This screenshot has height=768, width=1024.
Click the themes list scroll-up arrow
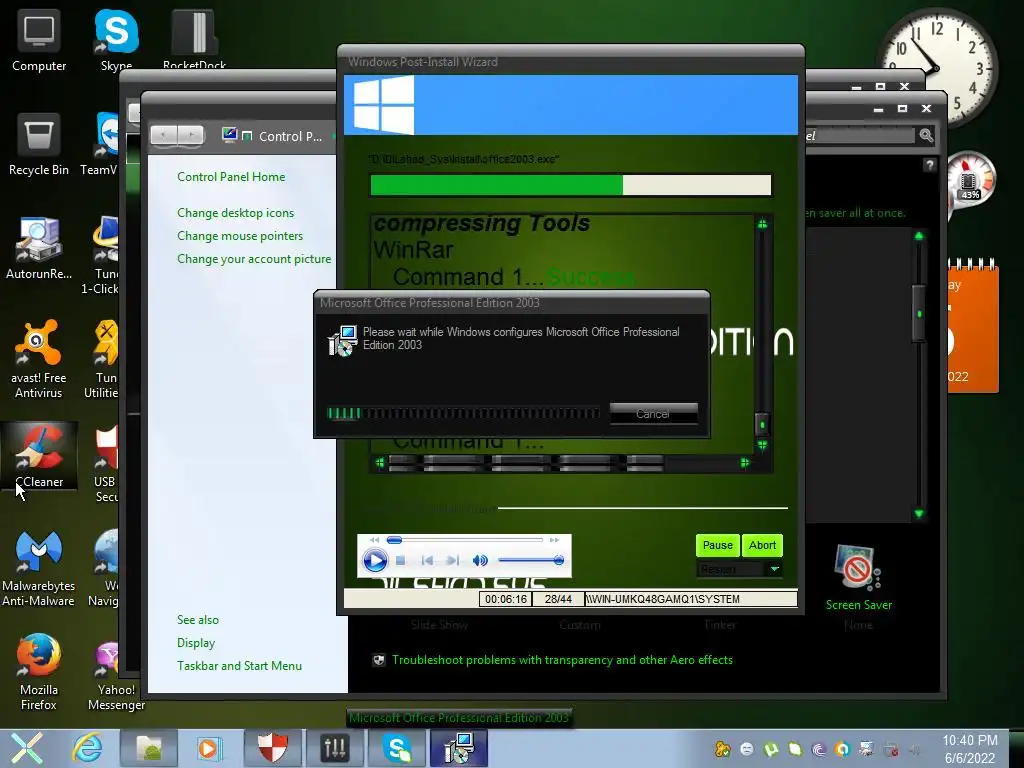919,236
